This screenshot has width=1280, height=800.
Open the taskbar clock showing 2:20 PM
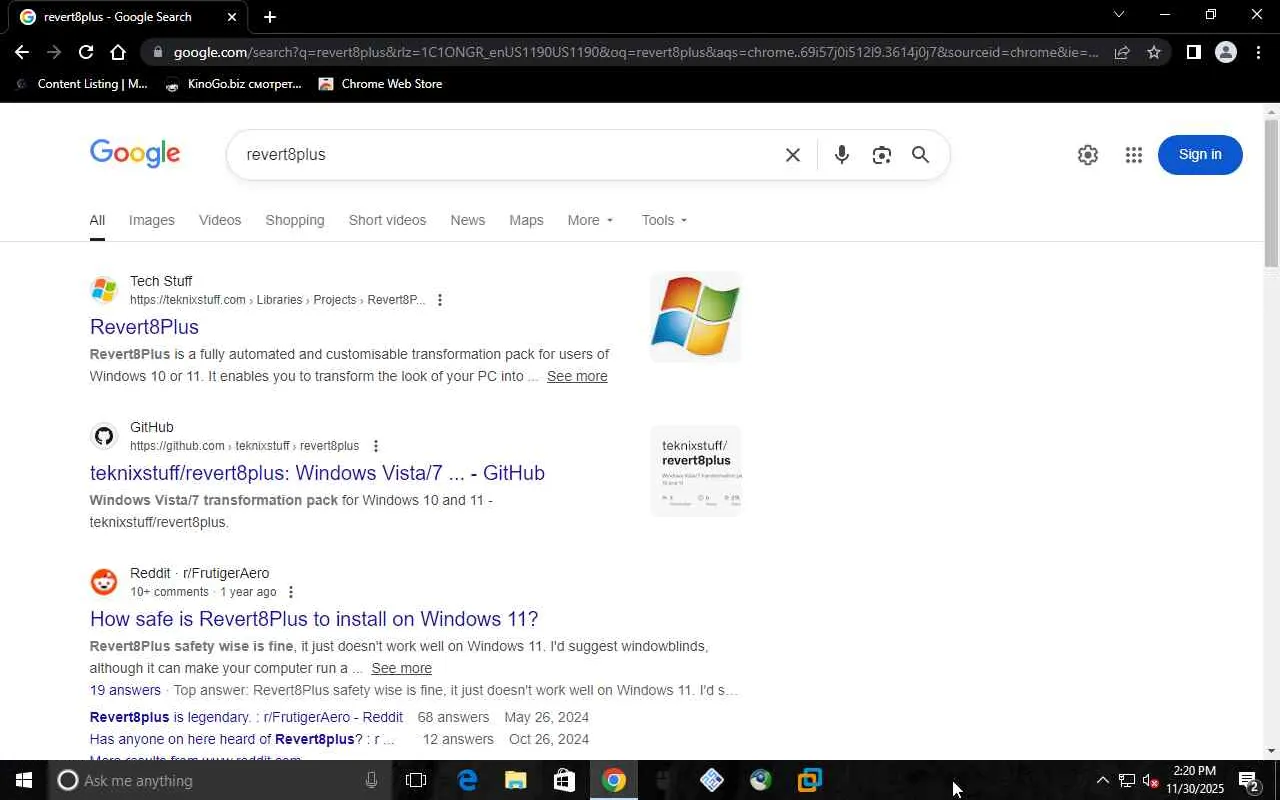point(1195,780)
